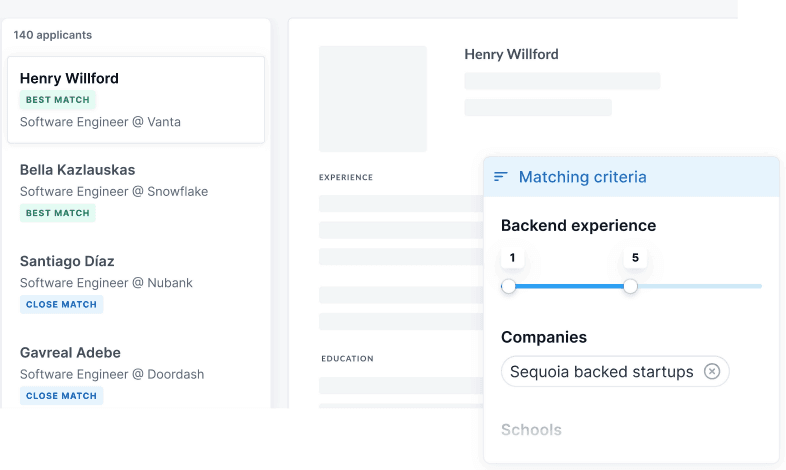This screenshot has width=786, height=470.
Task: Click the Companies section heading
Action: point(543,337)
